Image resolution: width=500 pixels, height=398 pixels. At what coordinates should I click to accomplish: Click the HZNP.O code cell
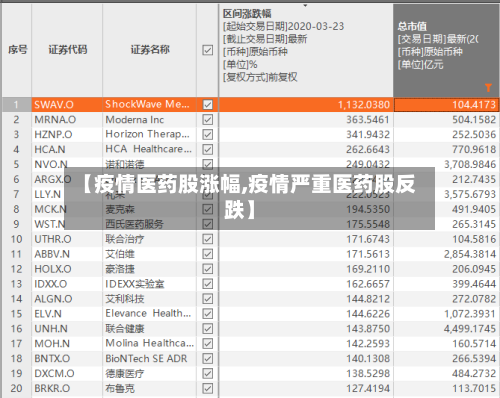(x=67, y=134)
